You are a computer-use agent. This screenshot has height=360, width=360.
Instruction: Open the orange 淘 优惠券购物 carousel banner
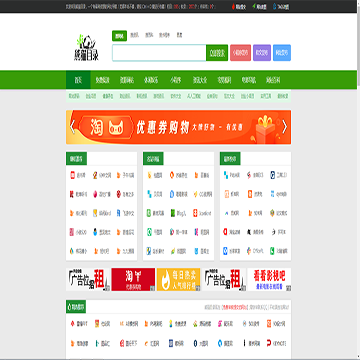(178, 127)
